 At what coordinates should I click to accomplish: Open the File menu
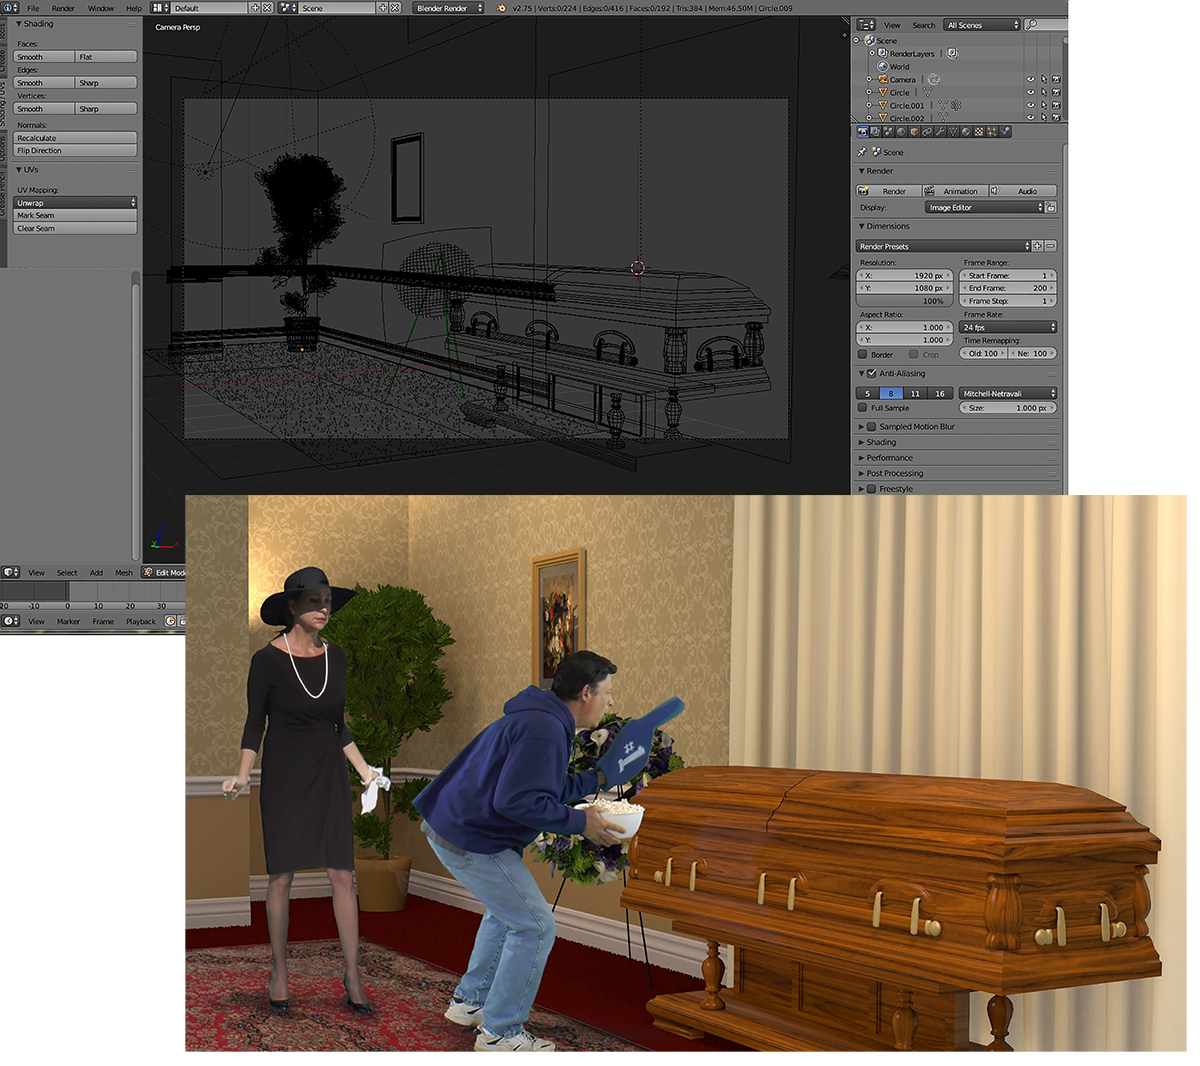(x=33, y=8)
